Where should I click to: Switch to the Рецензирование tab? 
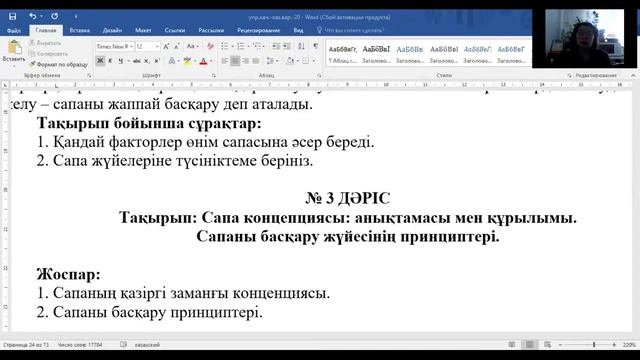259,30
